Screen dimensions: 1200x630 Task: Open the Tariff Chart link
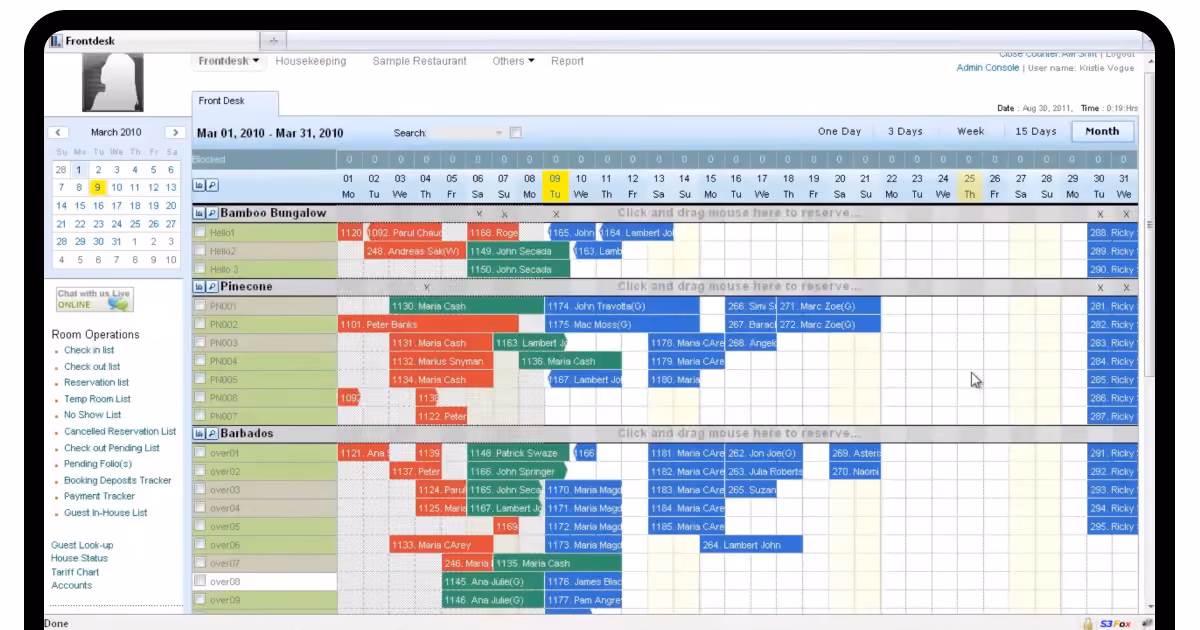click(75, 572)
